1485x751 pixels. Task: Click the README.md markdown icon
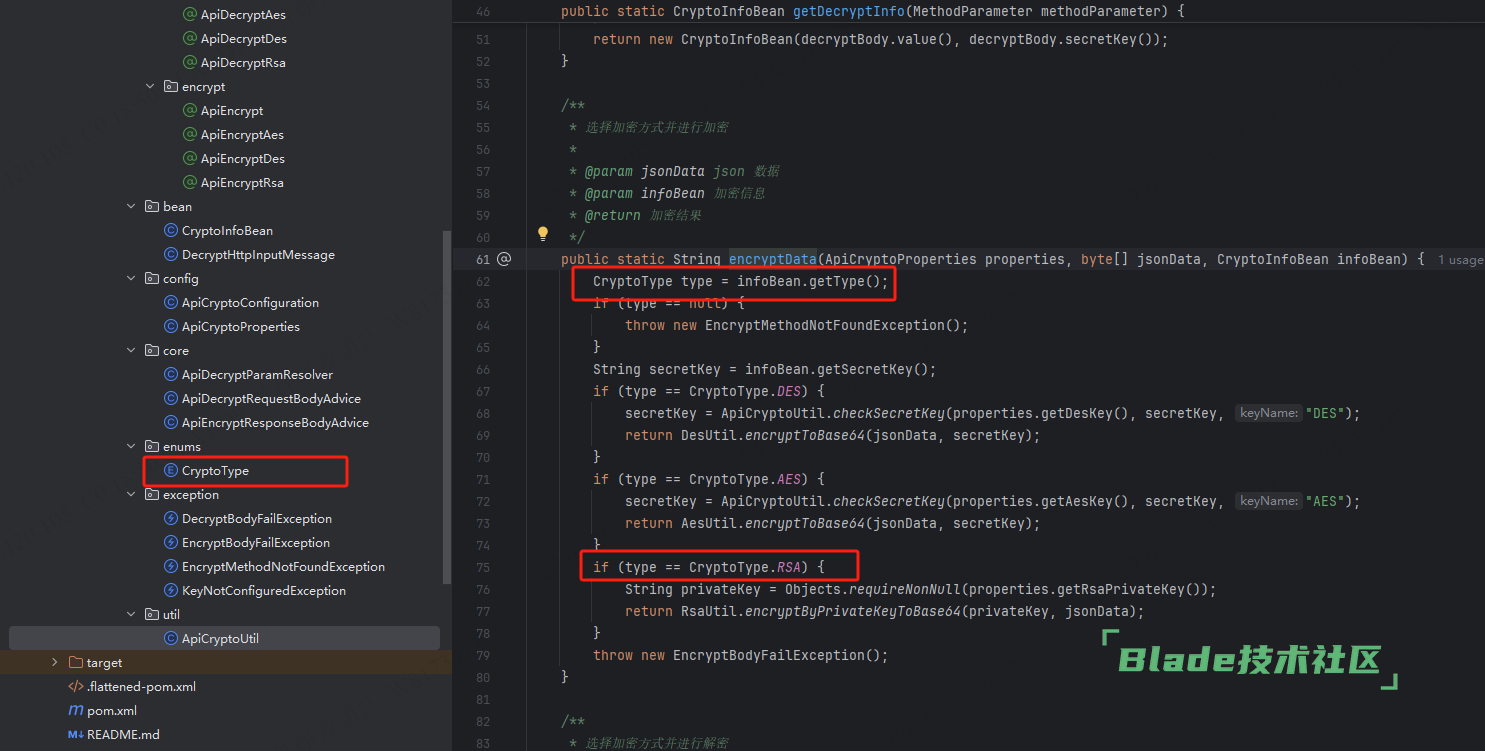75,735
